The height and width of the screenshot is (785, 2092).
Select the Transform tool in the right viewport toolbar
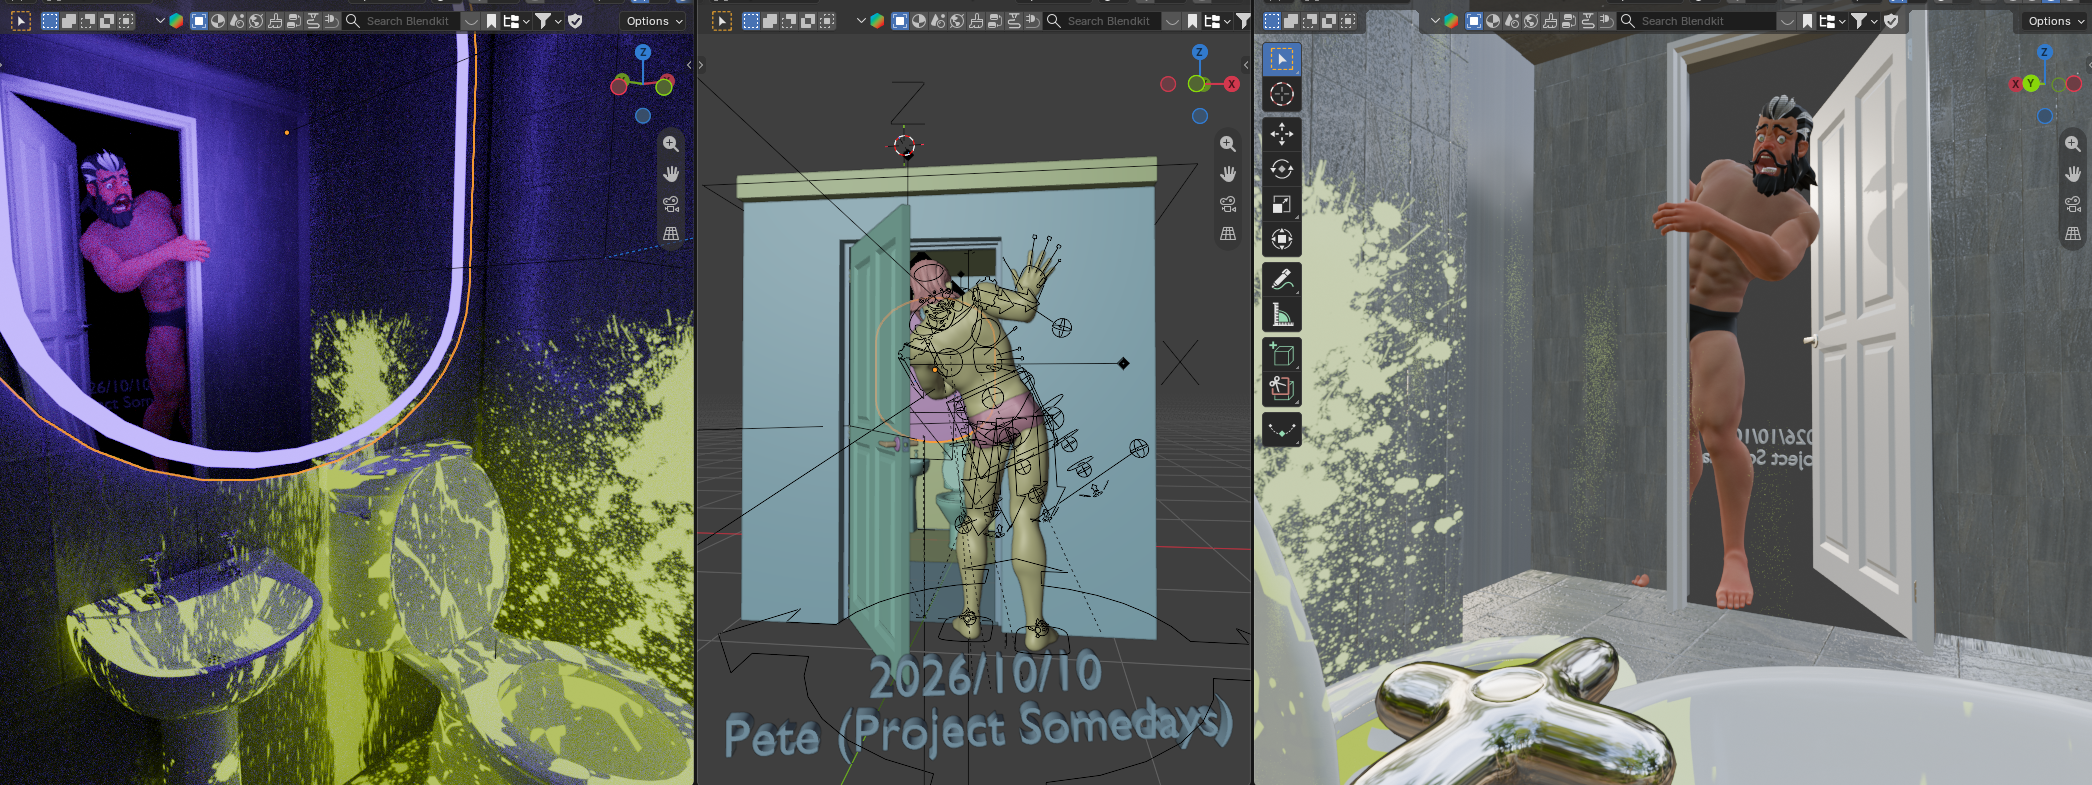tap(1281, 239)
